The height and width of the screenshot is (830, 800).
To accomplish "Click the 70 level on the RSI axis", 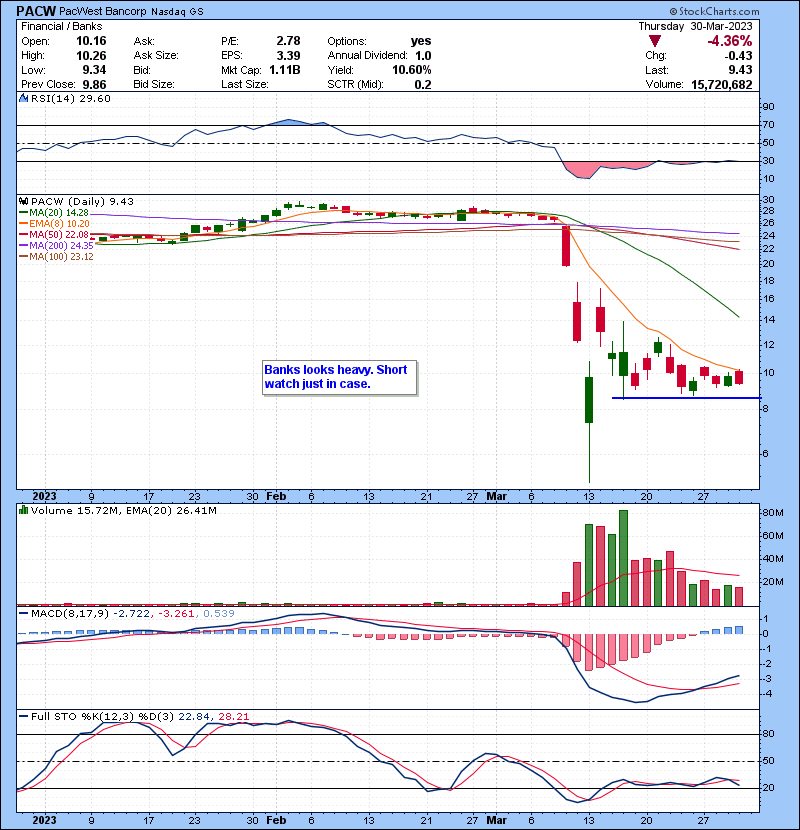I will pos(768,125).
